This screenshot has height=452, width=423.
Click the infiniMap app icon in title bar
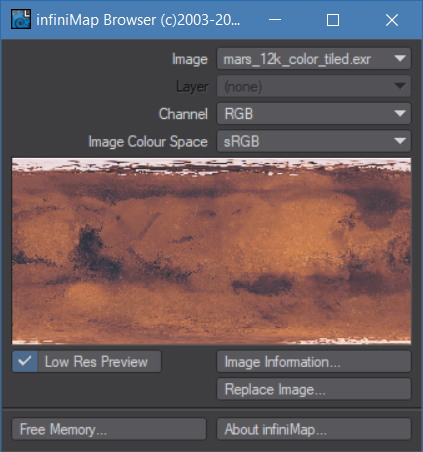[x=21, y=19]
